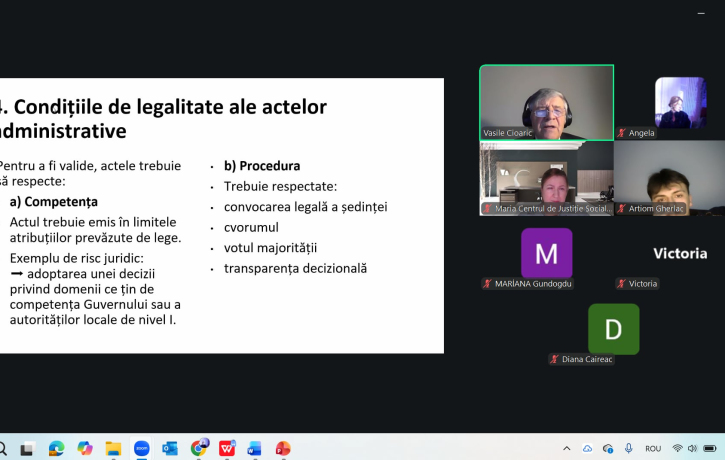Screen dimensions: 725x460
Task: Launch Microsoft Edge from the taskbar
Action: point(56,448)
